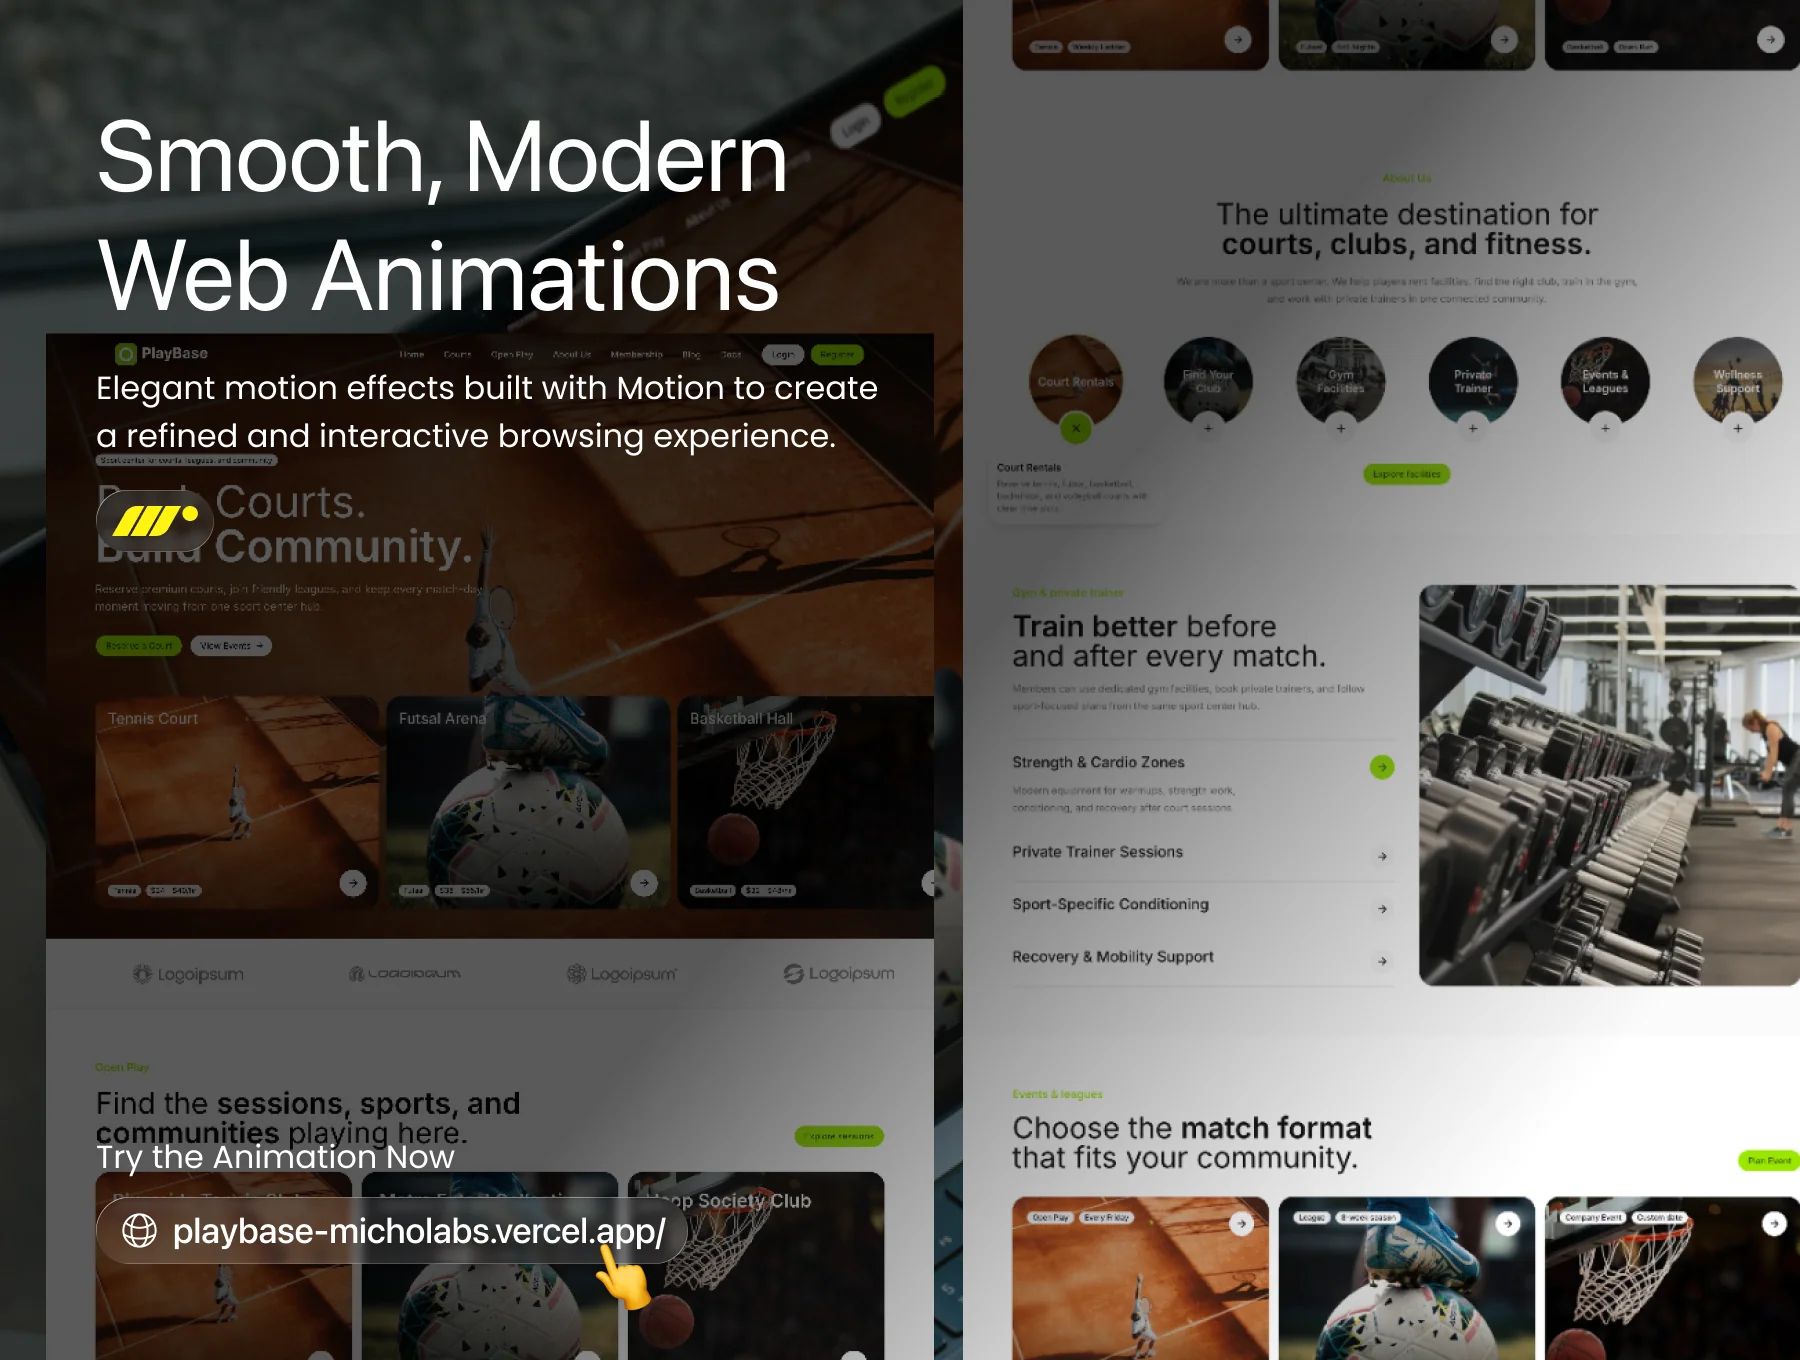Click the Custom date tag
This screenshot has height=1360, width=1800.
tap(1660, 1218)
